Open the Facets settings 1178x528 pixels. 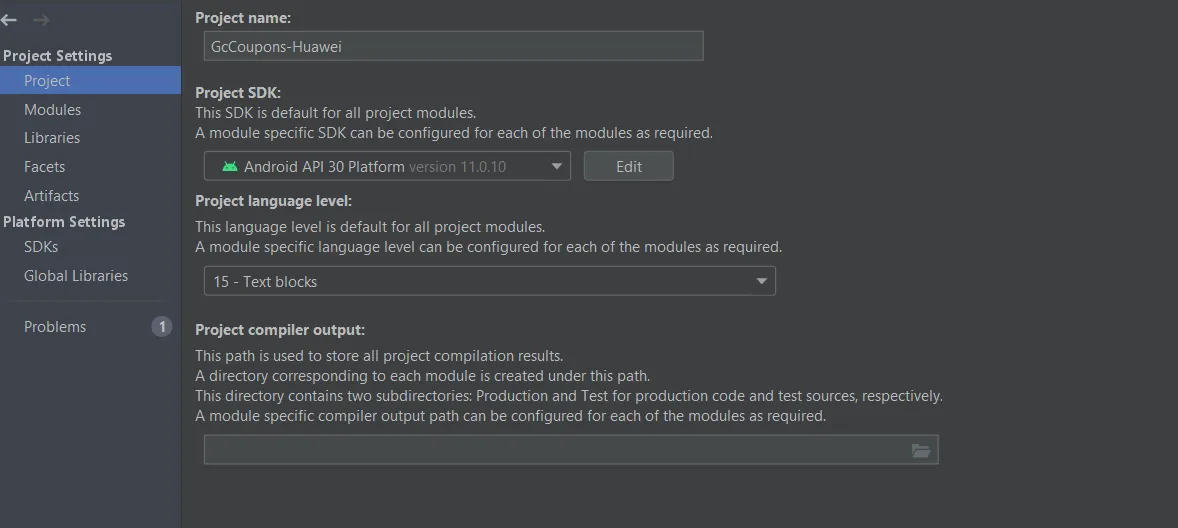(x=44, y=167)
